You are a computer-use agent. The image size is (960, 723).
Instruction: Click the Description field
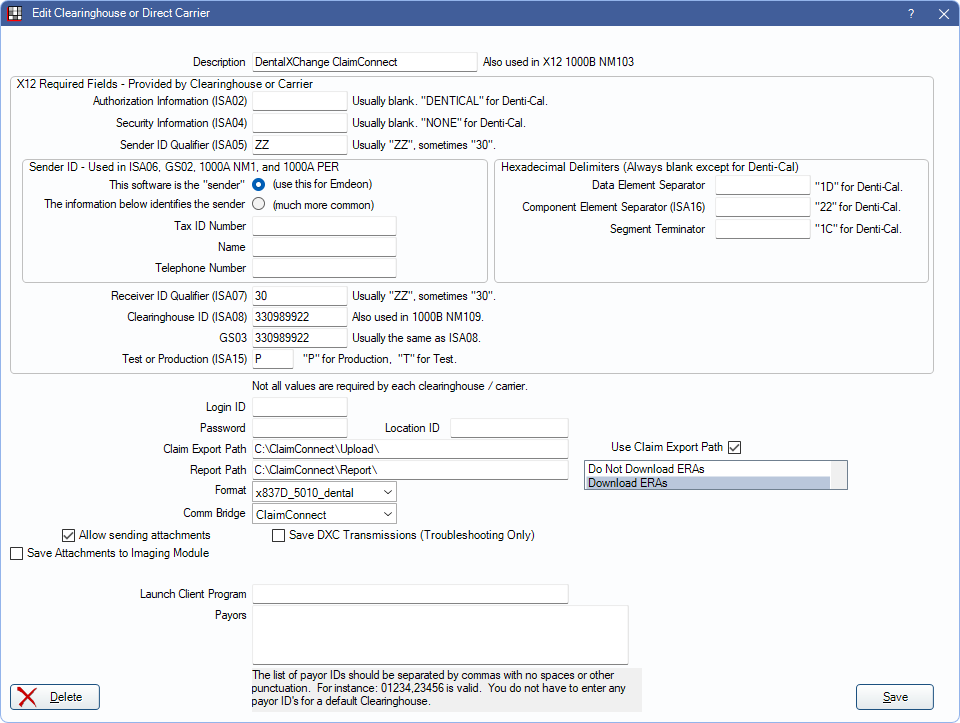pos(364,62)
